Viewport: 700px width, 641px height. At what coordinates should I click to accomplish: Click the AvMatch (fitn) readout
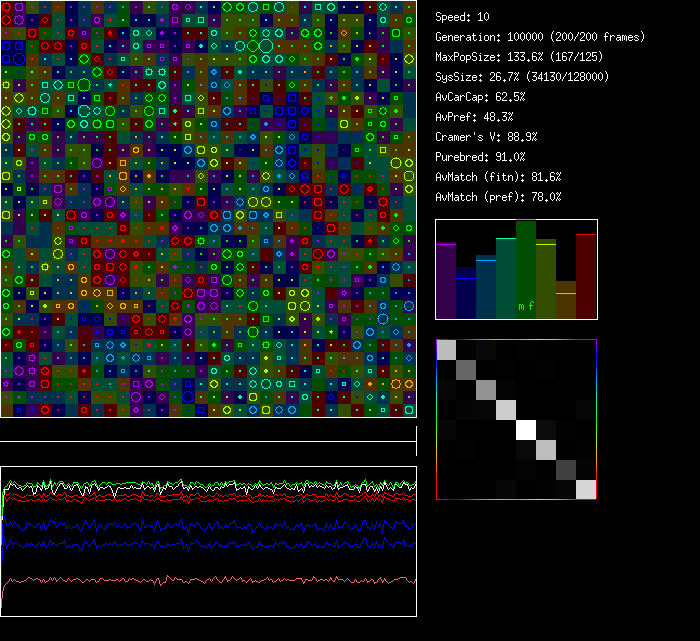(498, 177)
